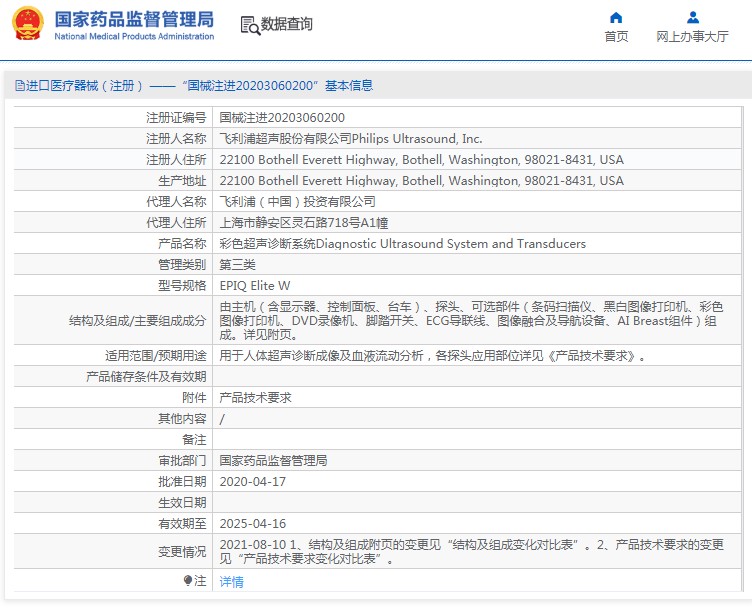Click the 其他内容 row label
This screenshot has height=609, width=752.
click(182, 419)
